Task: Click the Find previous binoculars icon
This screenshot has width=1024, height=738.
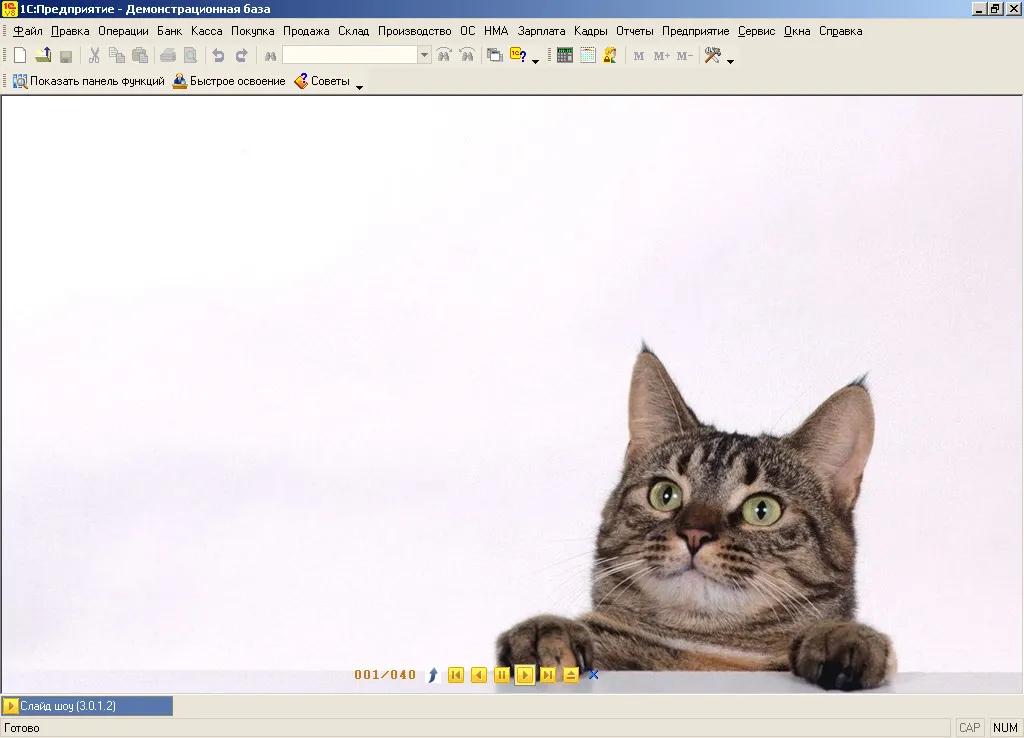Action: (467, 56)
